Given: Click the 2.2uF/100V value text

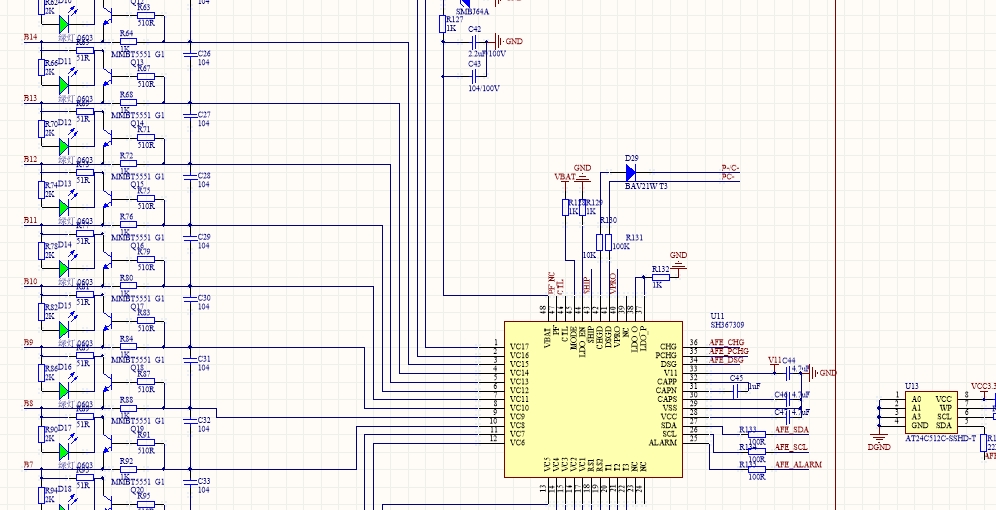Looking at the screenshot, I should pyautogui.click(x=487, y=53).
